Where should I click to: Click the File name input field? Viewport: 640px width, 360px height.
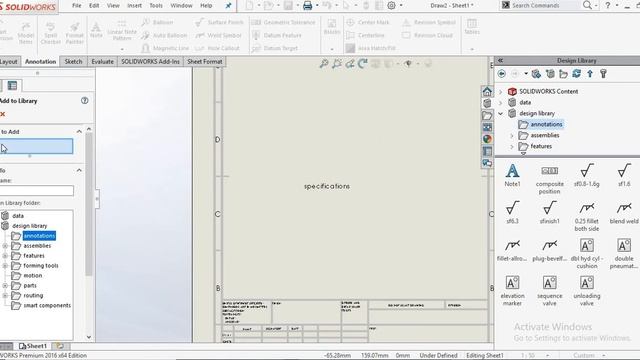pos(37,191)
